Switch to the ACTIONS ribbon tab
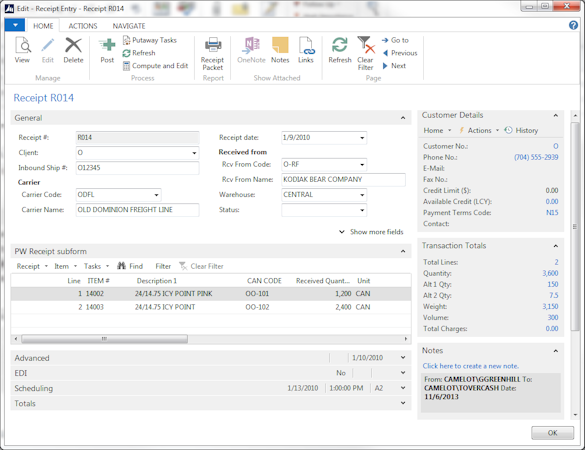Viewport: 585px width, 450px height. pyautogui.click(x=83, y=26)
